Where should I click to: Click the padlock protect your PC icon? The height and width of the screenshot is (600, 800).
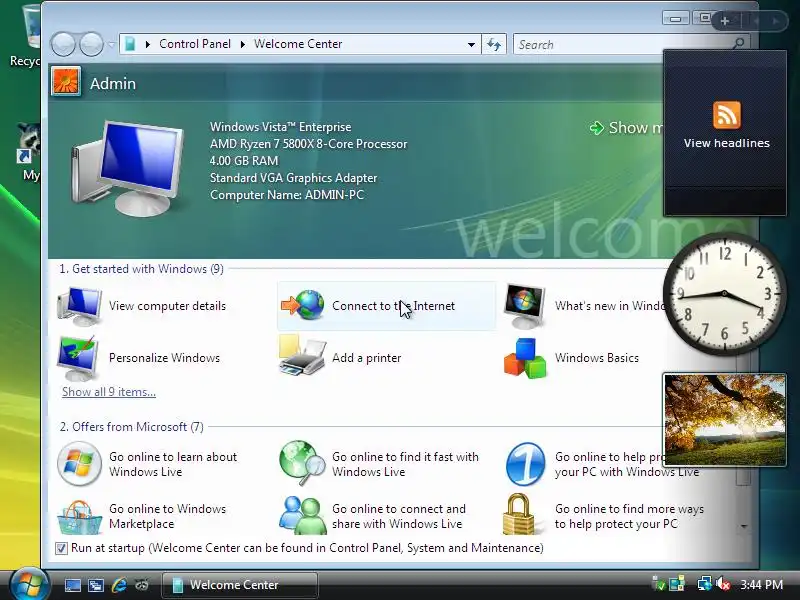(x=518, y=514)
